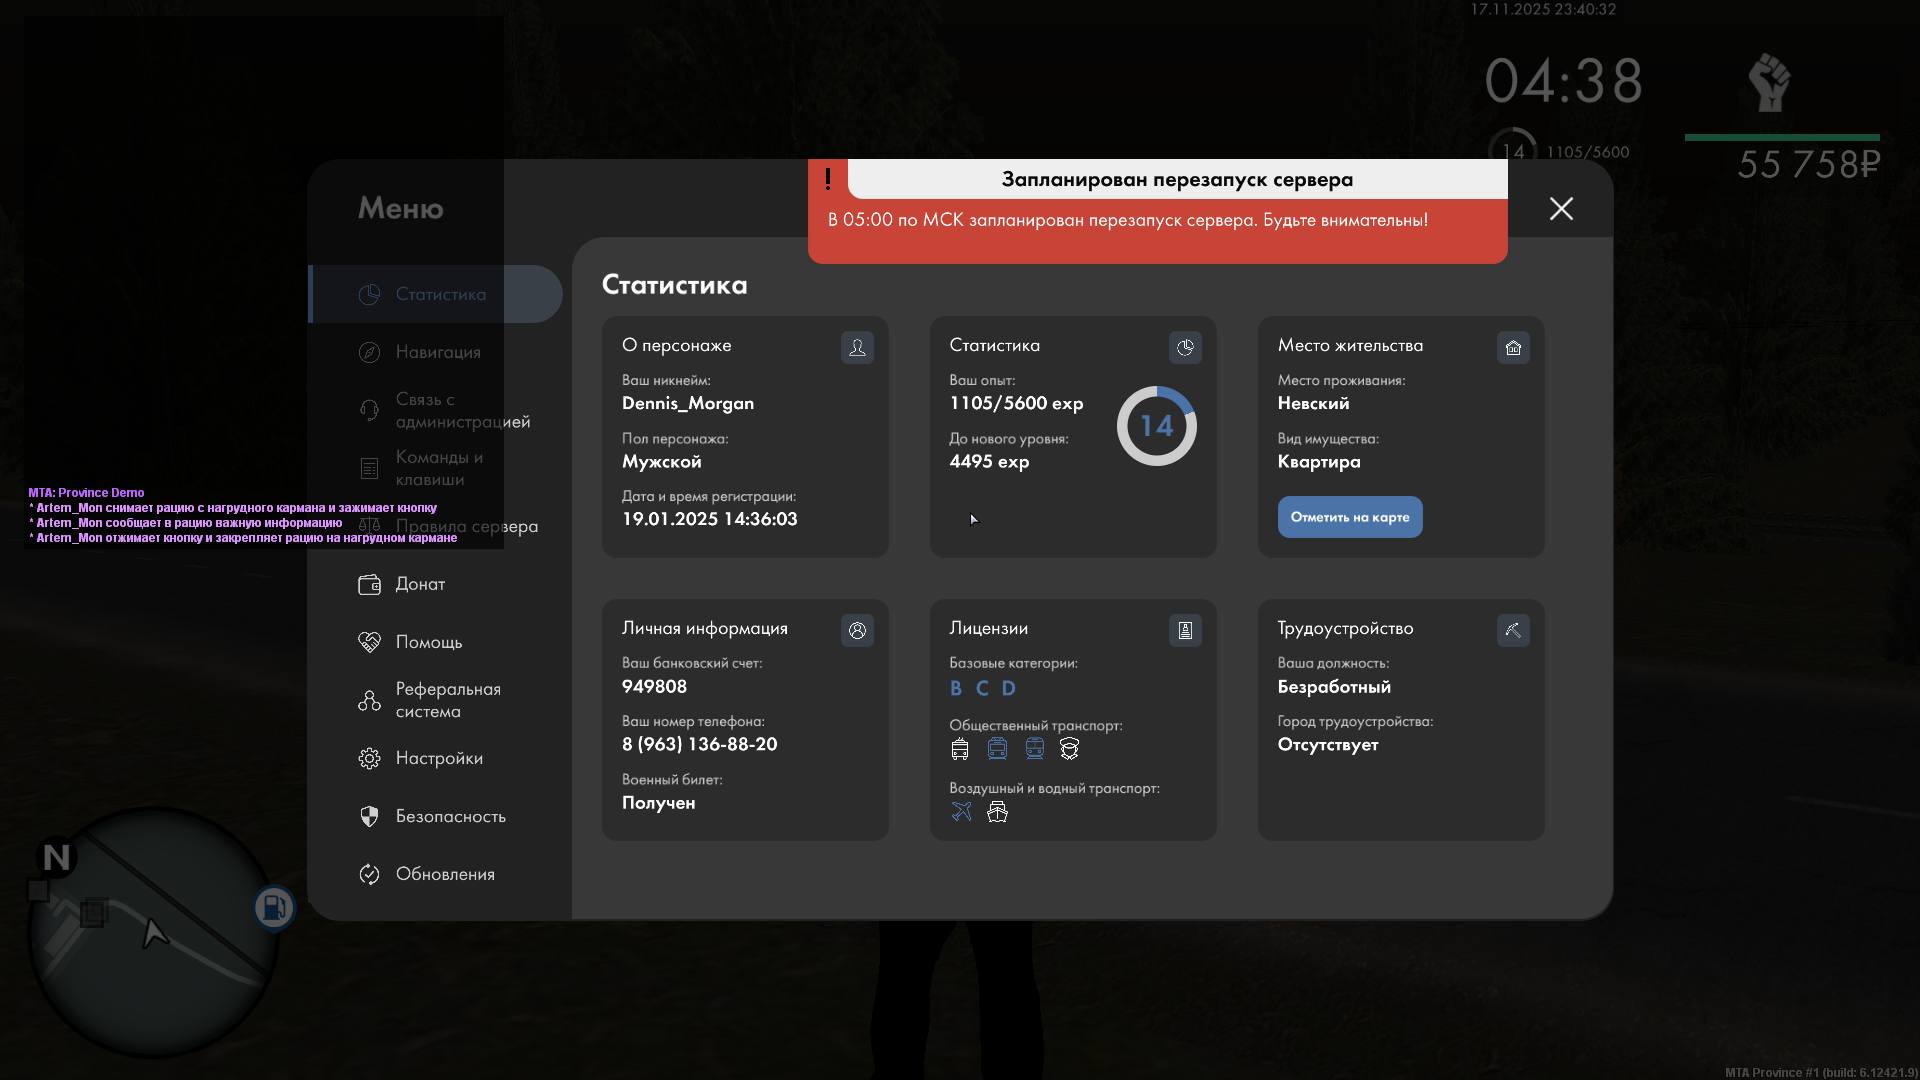The height and width of the screenshot is (1080, 1920).
Task: Go to the Безопасность menu section
Action: 450,816
